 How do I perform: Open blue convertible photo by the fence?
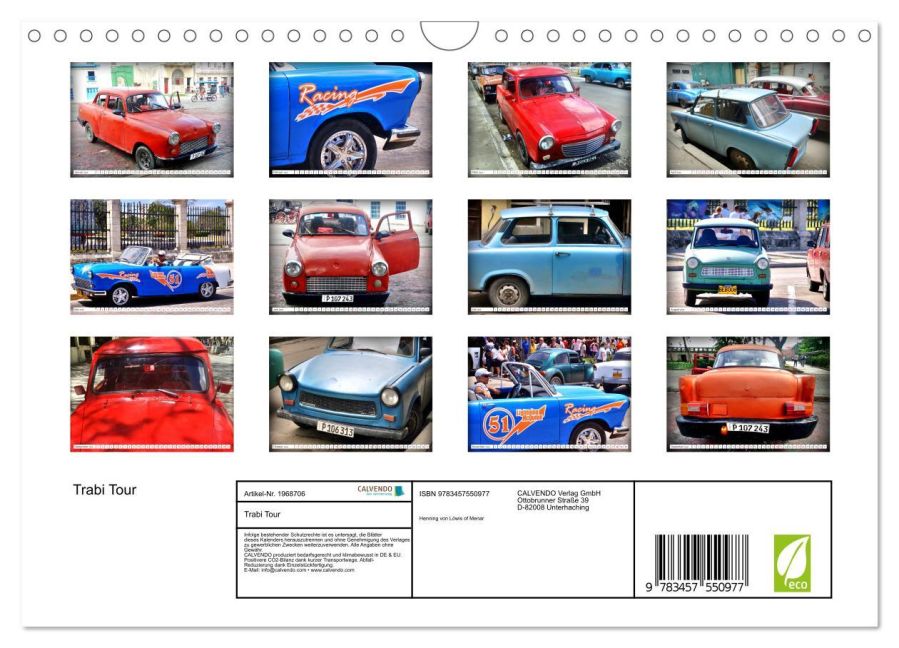point(151,257)
